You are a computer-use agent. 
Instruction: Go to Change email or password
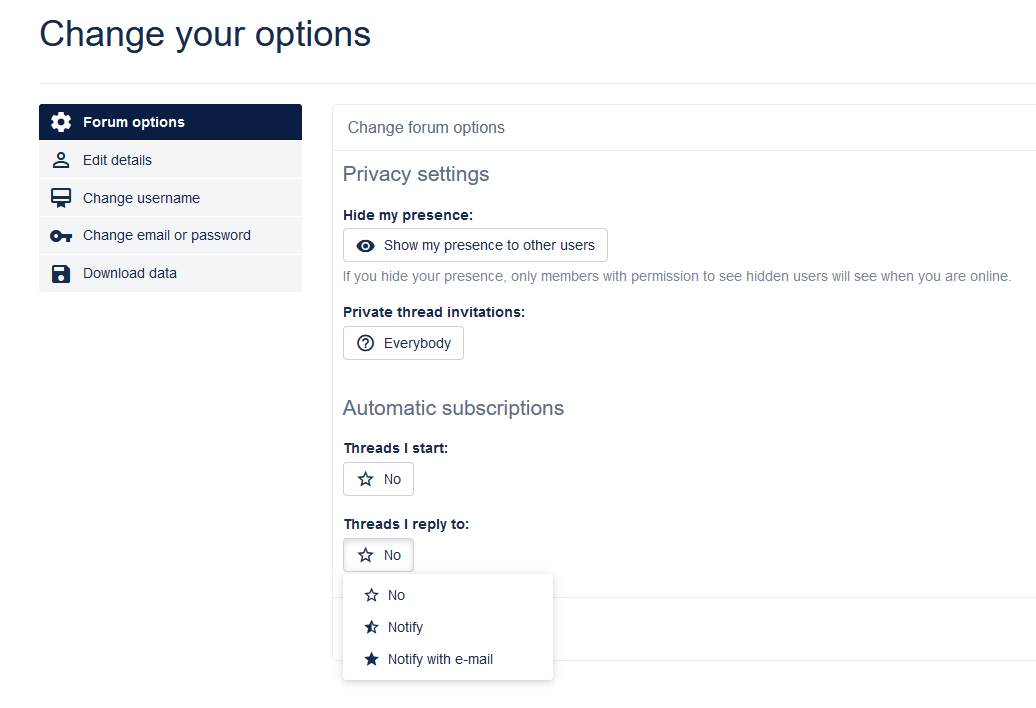coord(167,236)
